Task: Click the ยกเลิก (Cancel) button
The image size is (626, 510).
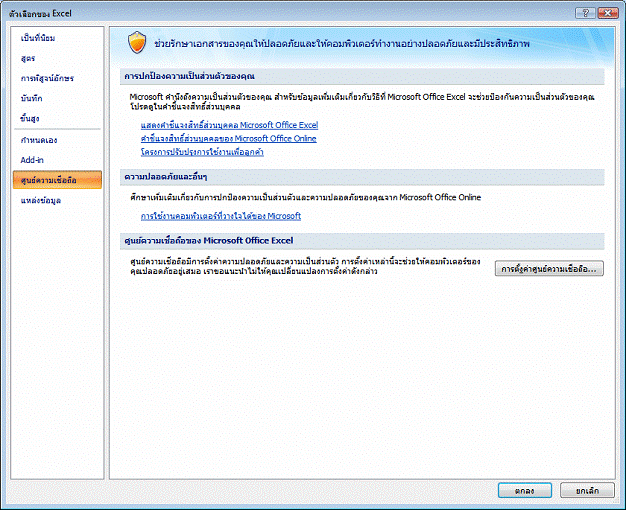Action: click(x=587, y=490)
